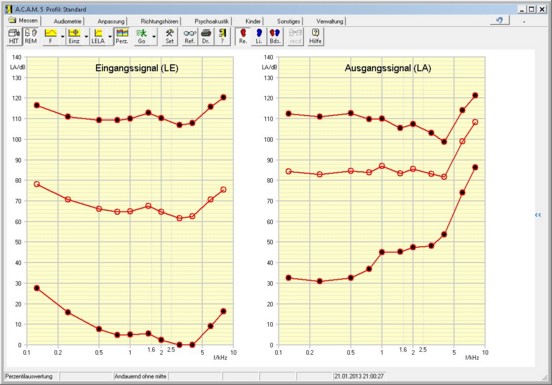
Task: Click the Ref. reference icon
Action: tap(189, 37)
